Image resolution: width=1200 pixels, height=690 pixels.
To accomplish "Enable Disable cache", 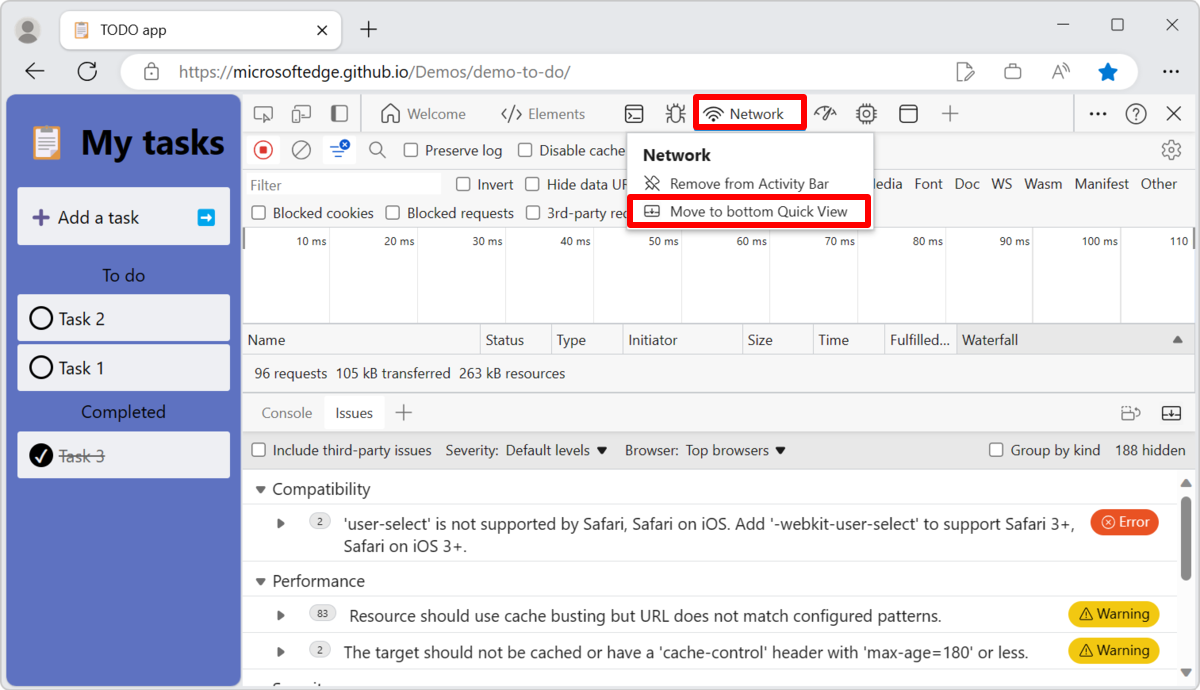I will tap(524, 150).
